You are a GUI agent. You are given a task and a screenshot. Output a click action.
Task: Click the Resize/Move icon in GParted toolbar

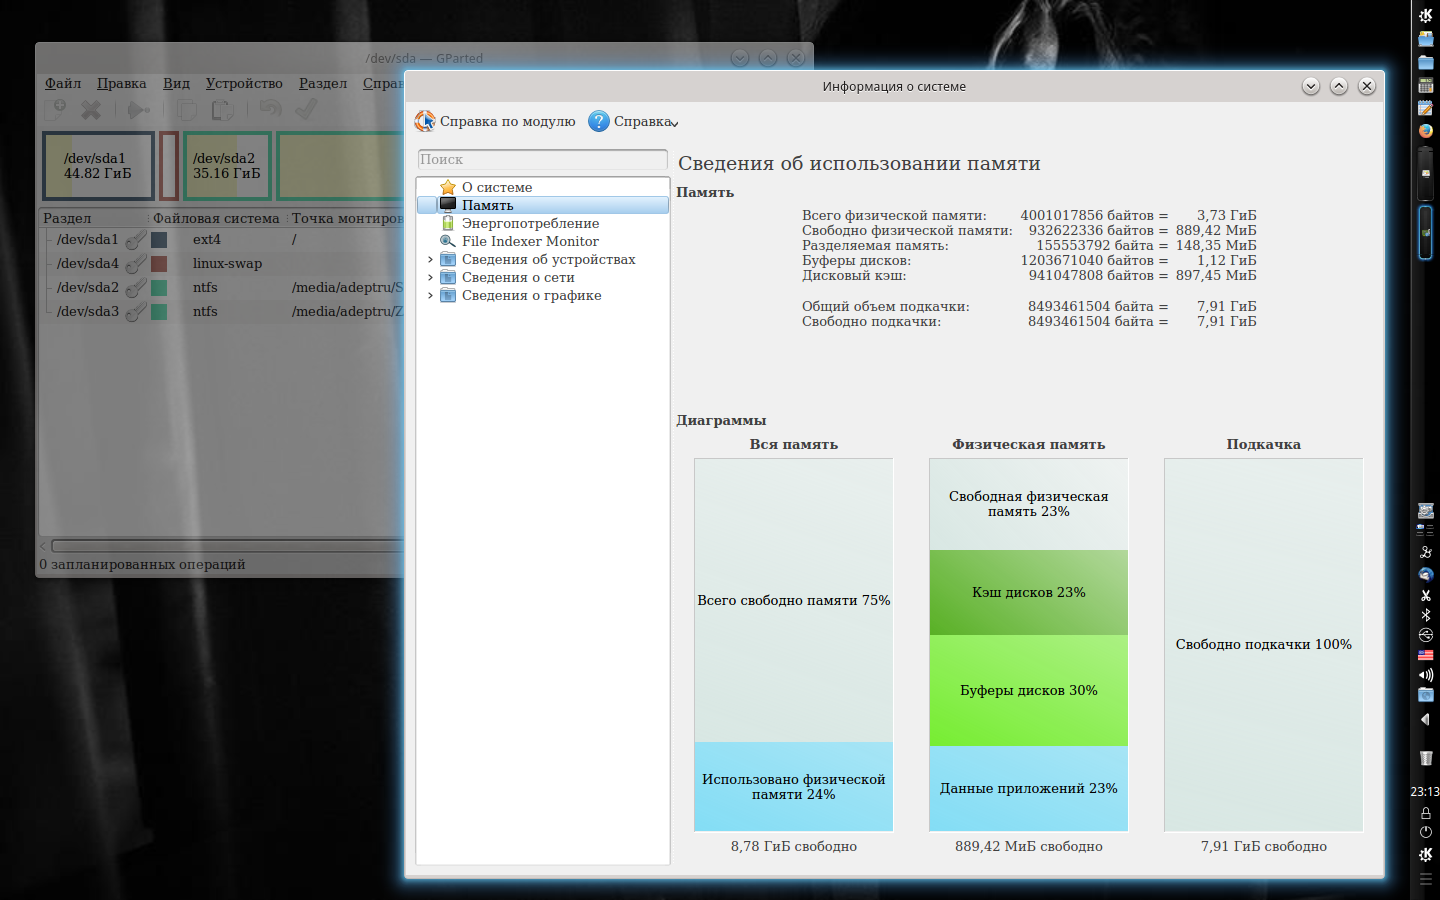139,109
